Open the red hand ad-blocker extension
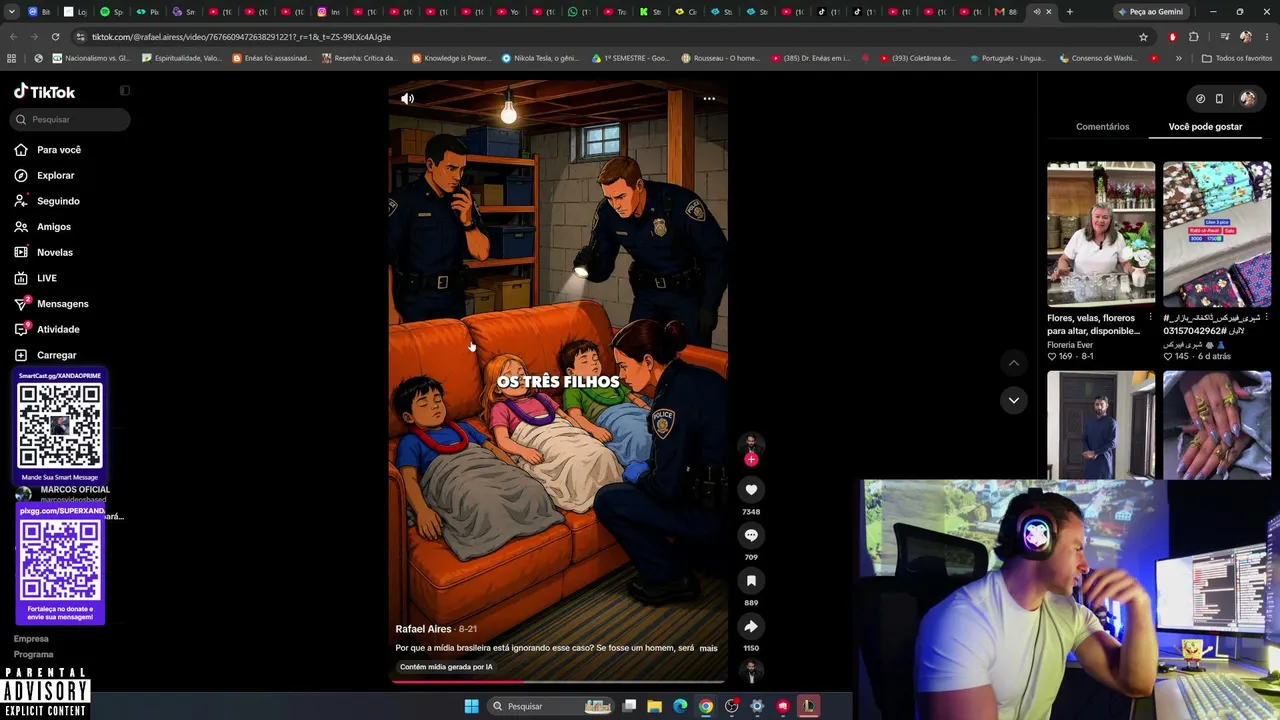The width and height of the screenshot is (1280, 720). click(x=1172, y=37)
